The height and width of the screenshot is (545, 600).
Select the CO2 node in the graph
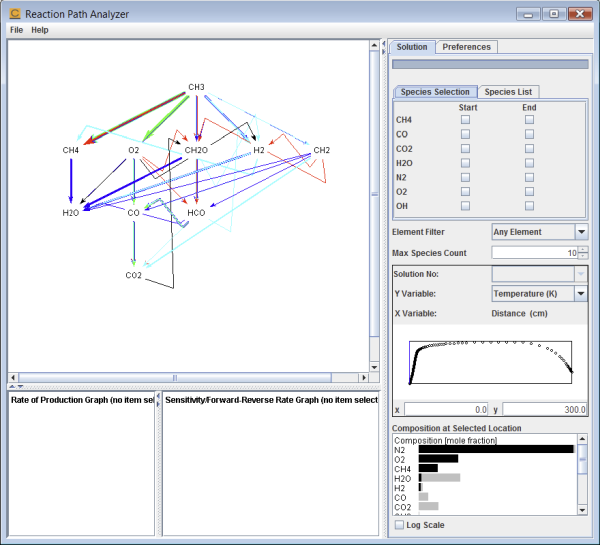click(x=134, y=275)
